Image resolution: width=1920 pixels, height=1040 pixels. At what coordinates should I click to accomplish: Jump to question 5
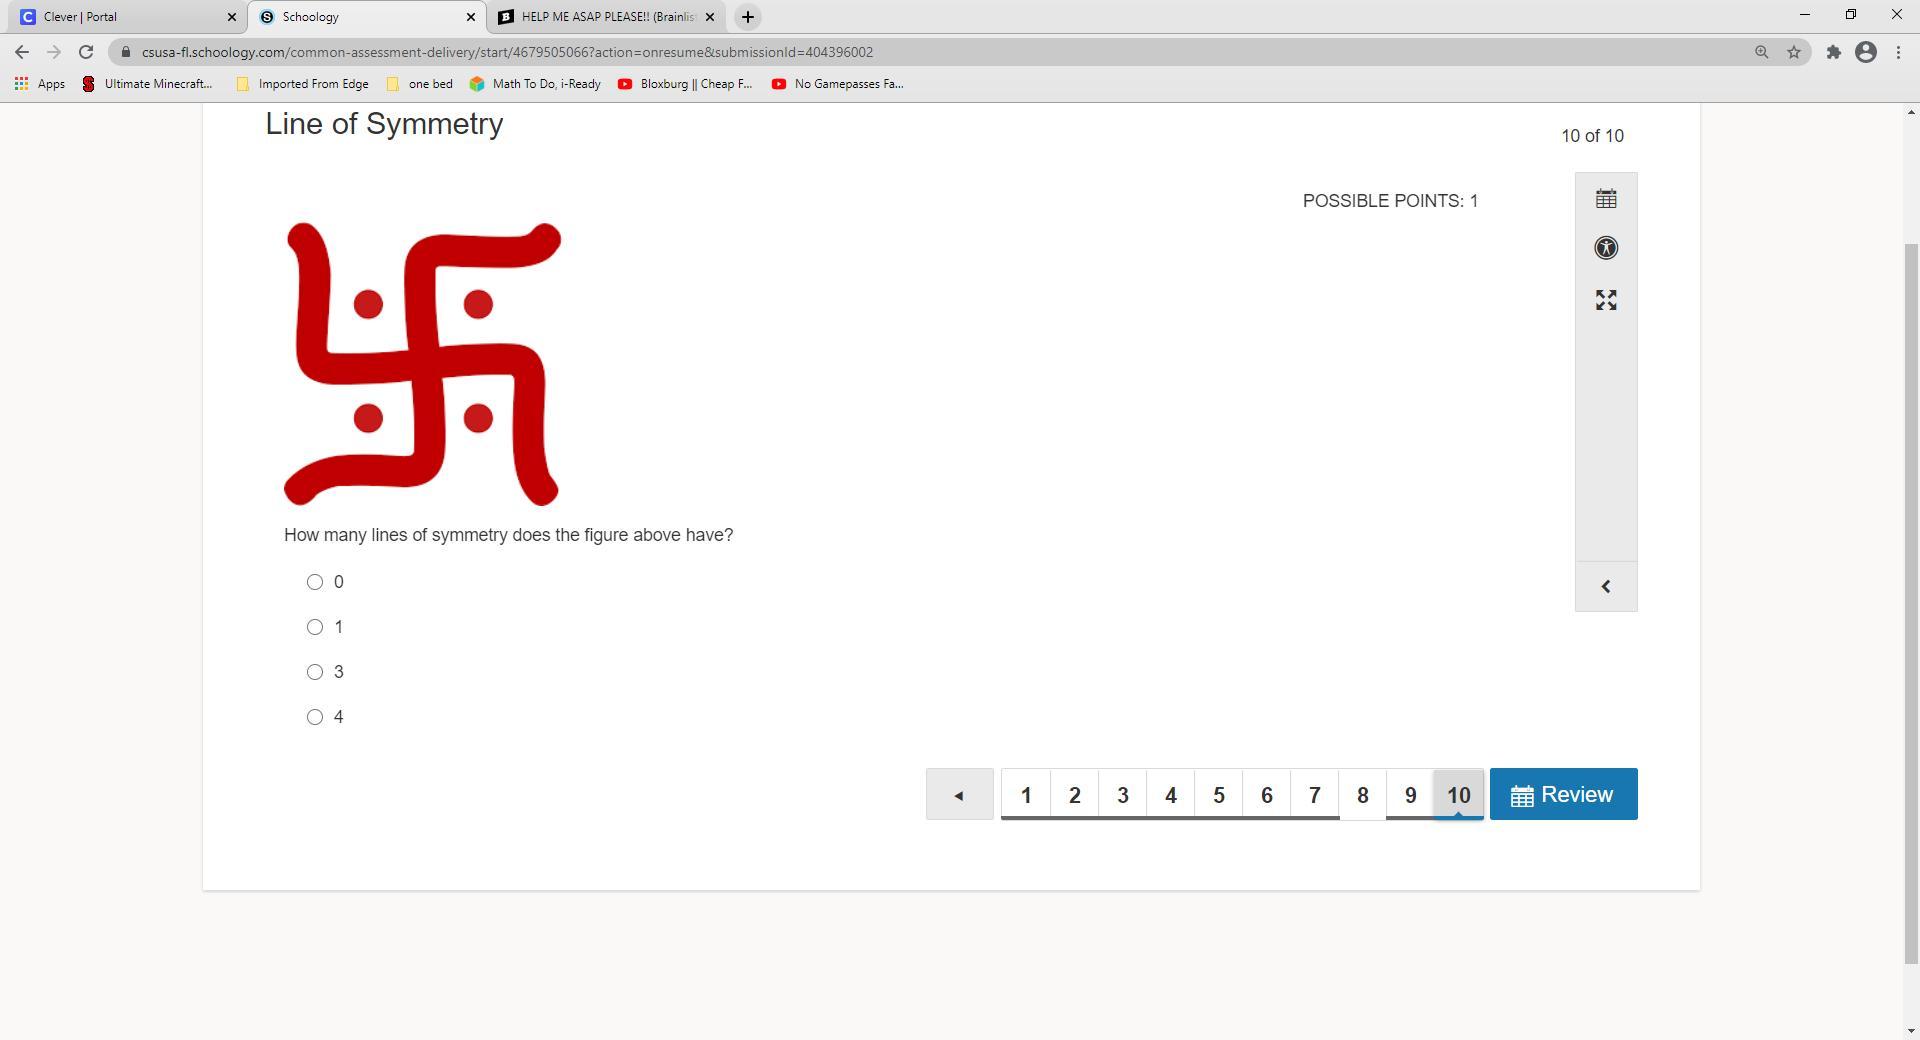click(1219, 795)
